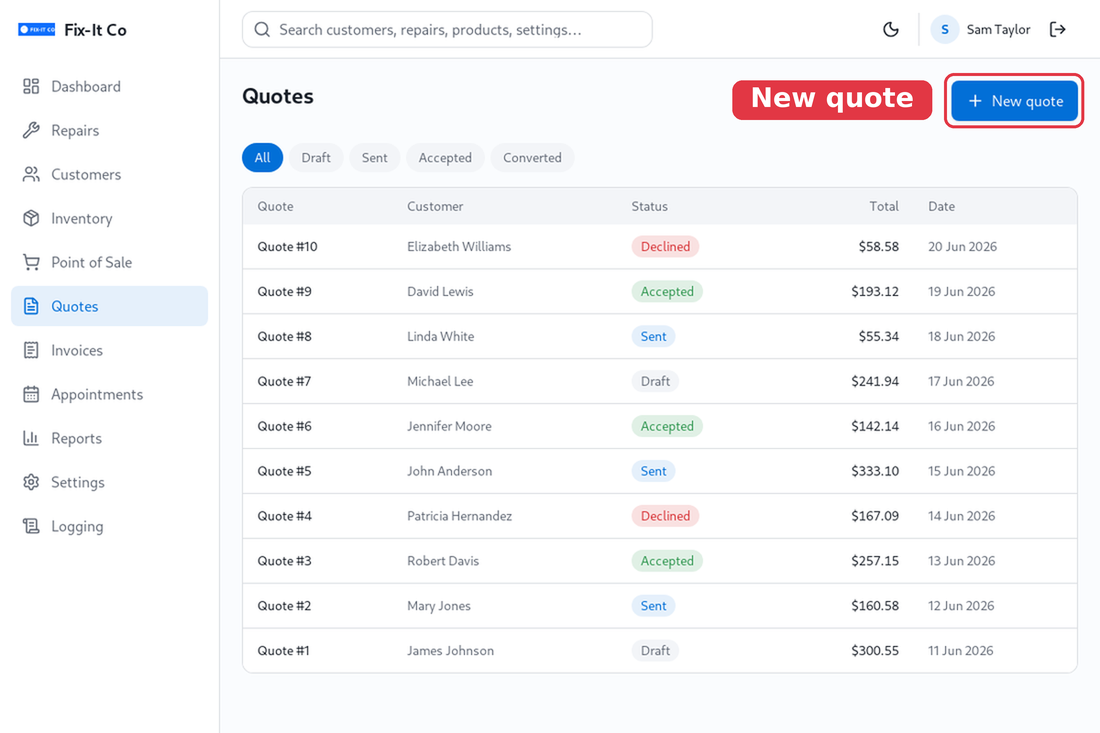Click the Total column header
This screenshot has height=733, width=1100.
click(x=884, y=206)
